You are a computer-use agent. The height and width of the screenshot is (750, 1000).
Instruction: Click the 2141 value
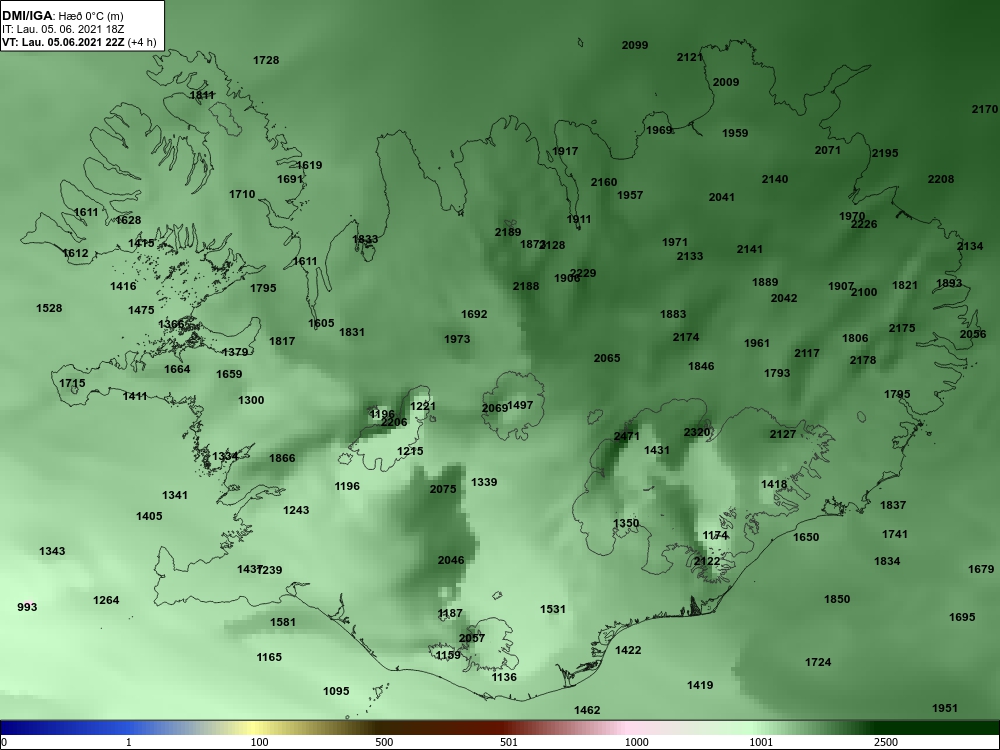click(749, 249)
